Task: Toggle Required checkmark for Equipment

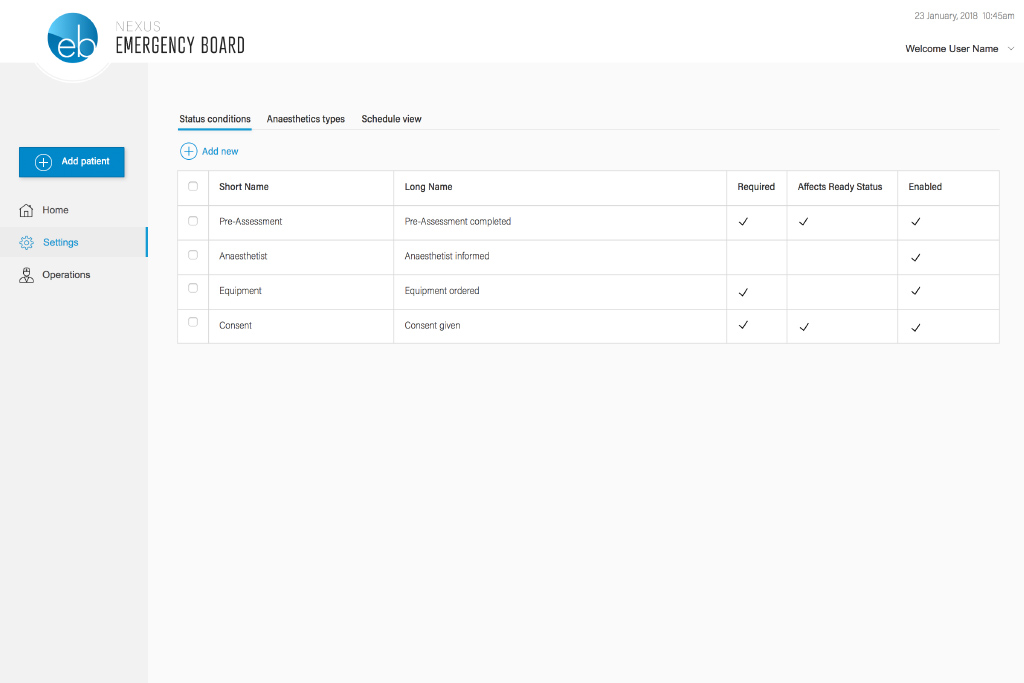Action: [743, 293]
